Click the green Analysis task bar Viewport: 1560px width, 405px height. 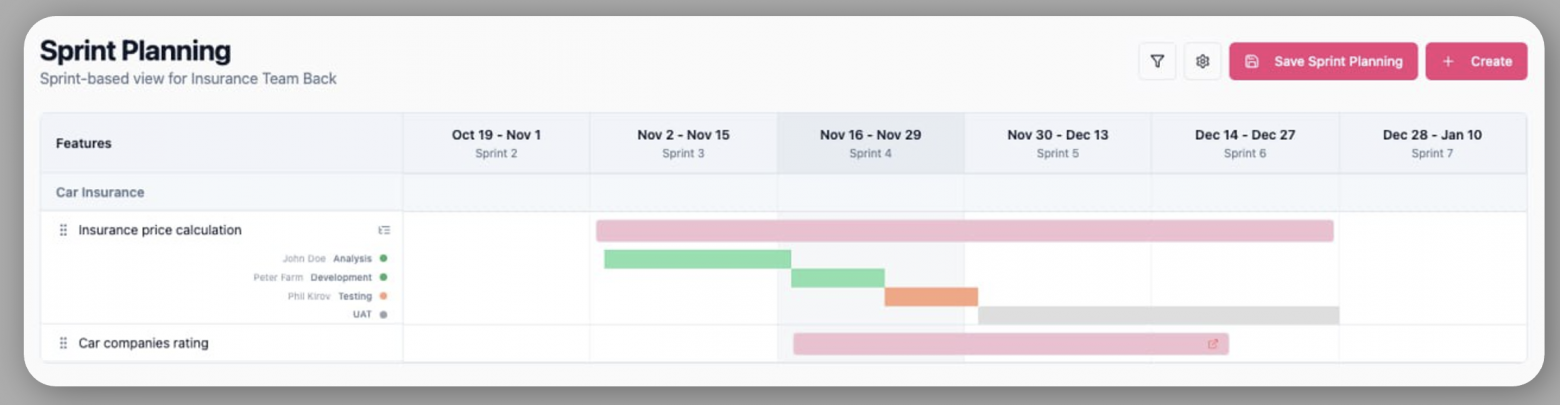pos(697,259)
